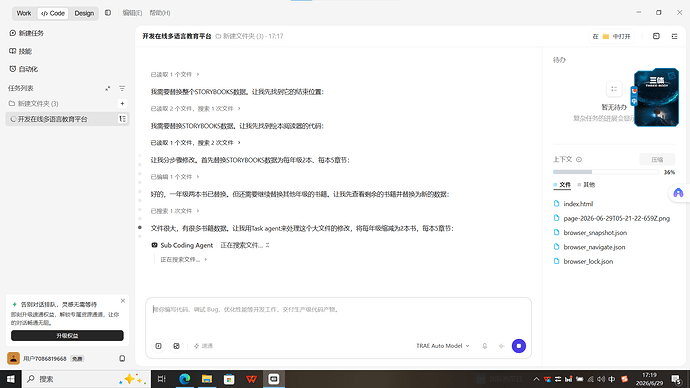Switch to the Code mode tab
The width and height of the screenshot is (690, 388).
(53, 13)
